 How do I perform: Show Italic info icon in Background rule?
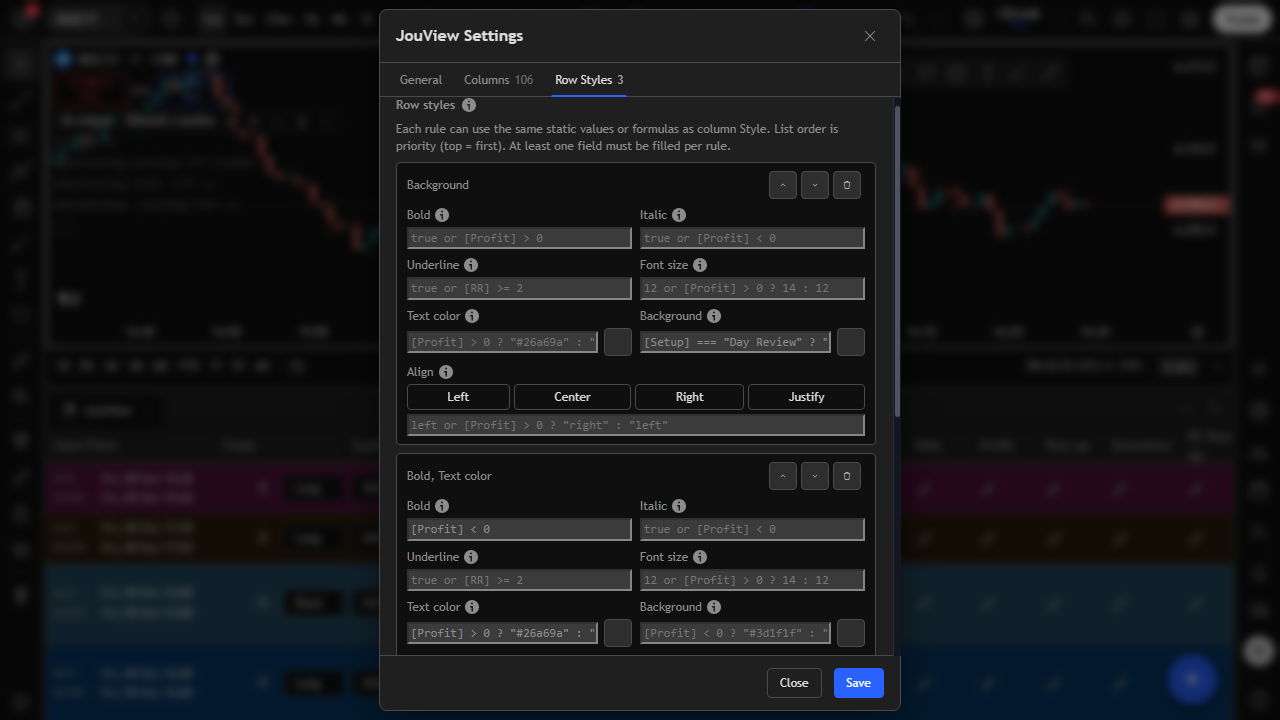[679, 215]
